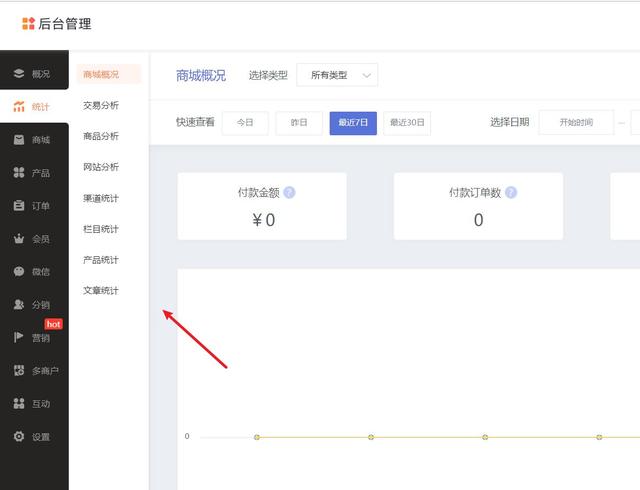Click the 开始时间 start date field

click(x=576, y=122)
